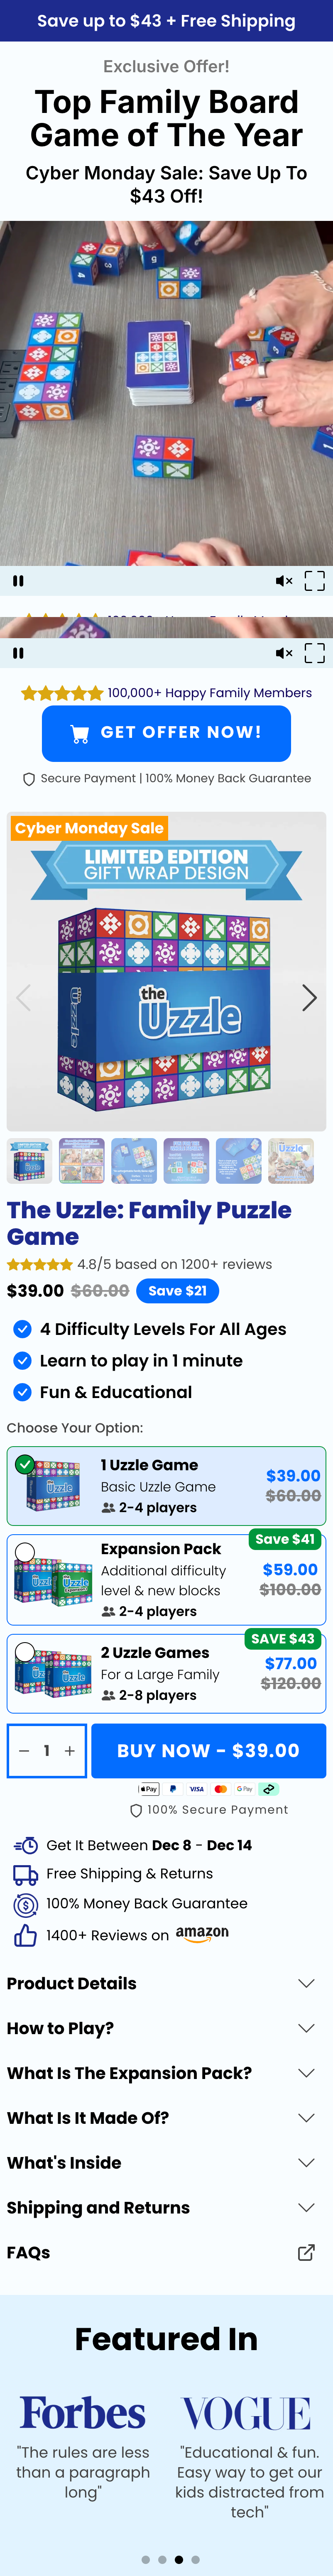Click BUY NOW - $39.00 button
Image resolution: width=333 pixels, height=2576 pixels.
tap(208, 1750)
